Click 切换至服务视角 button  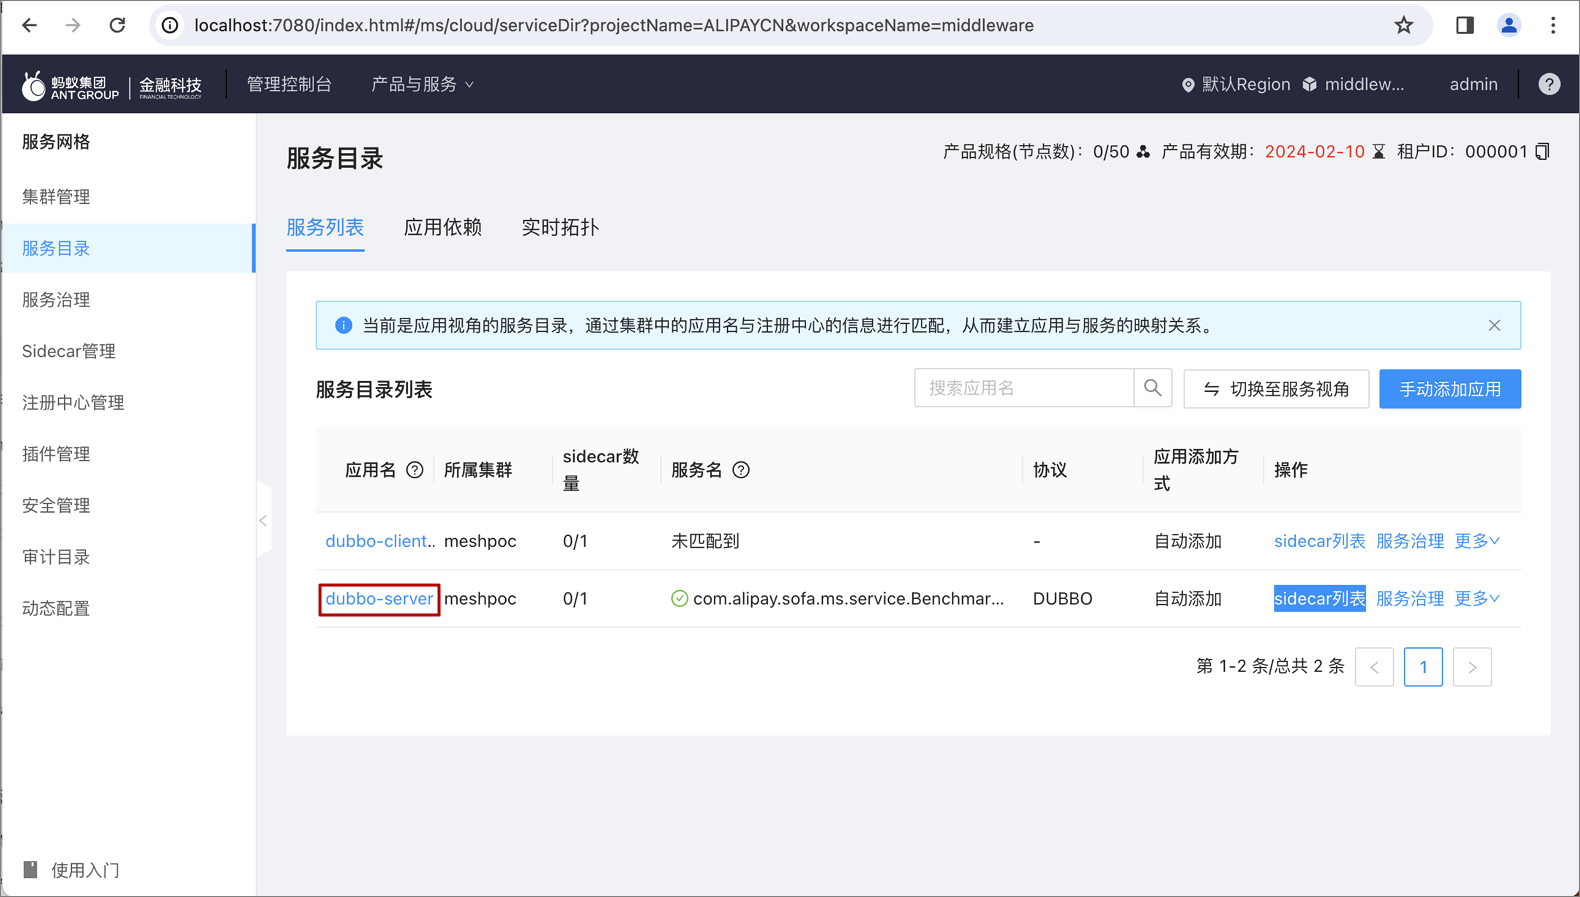click(1276, 389)
